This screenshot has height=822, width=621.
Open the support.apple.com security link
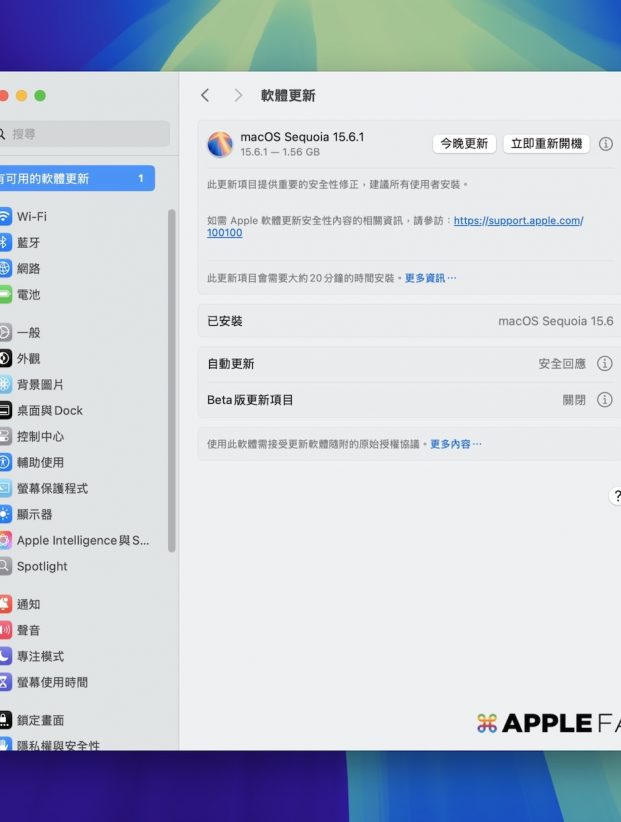pyautogui.click(x=517, y=220)
